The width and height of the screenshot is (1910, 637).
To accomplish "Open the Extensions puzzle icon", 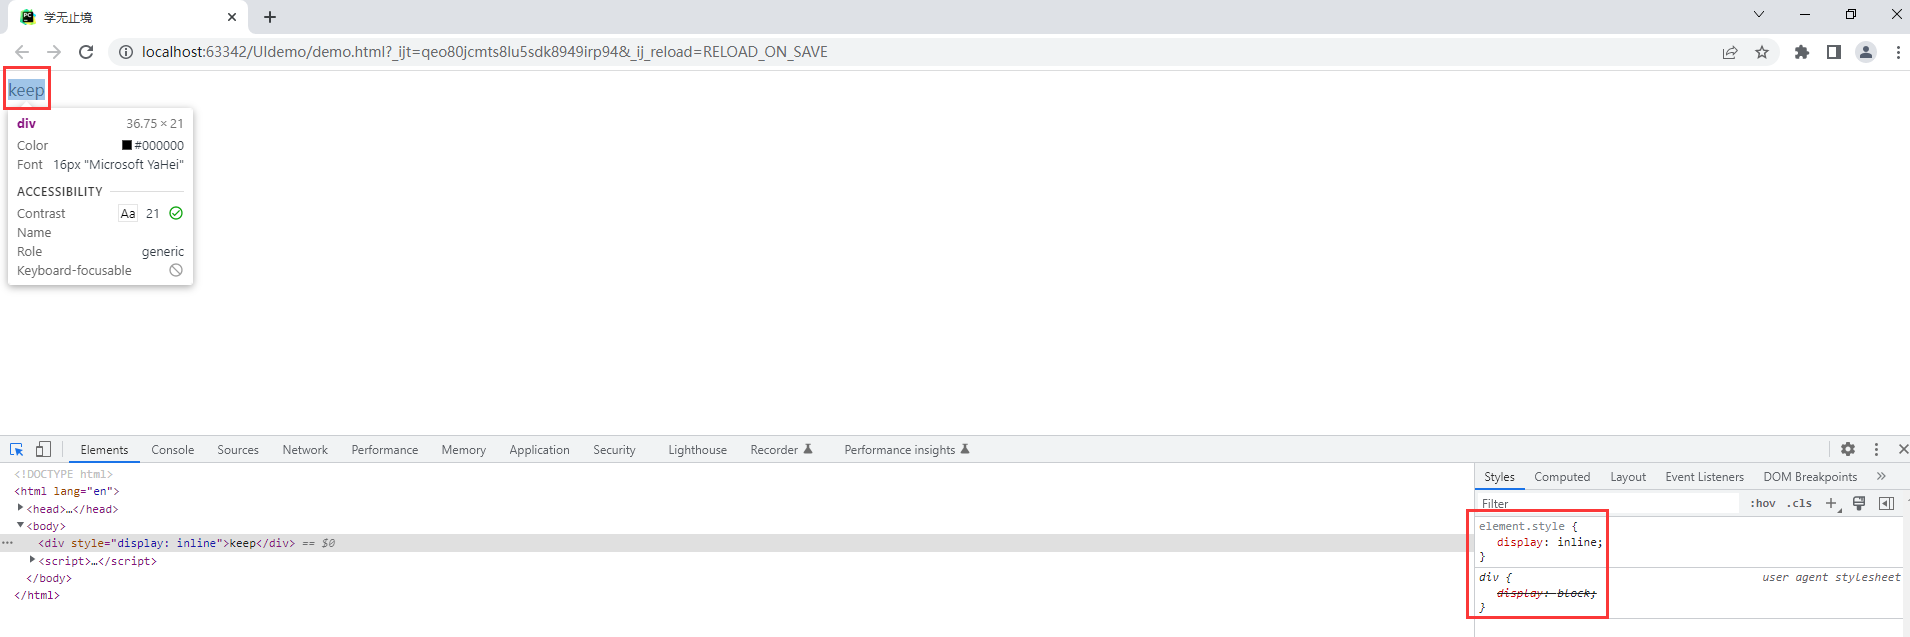I will click(x=1802, y=52).
